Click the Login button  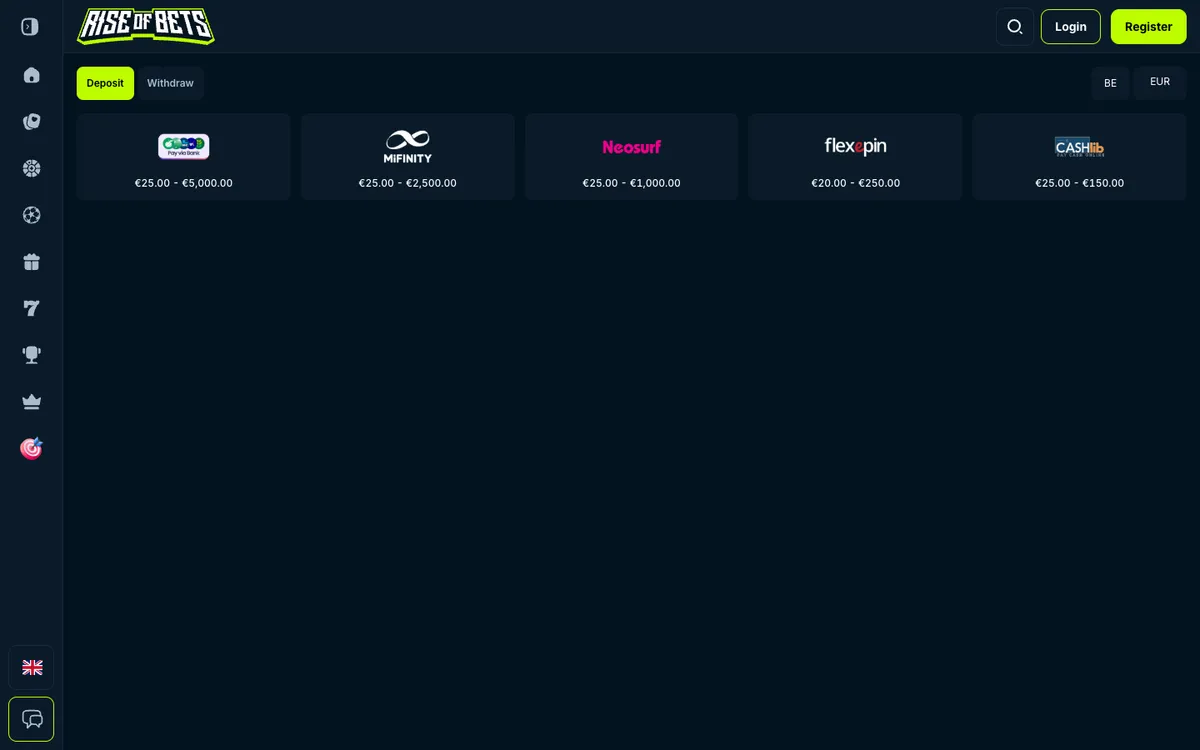1070,27
